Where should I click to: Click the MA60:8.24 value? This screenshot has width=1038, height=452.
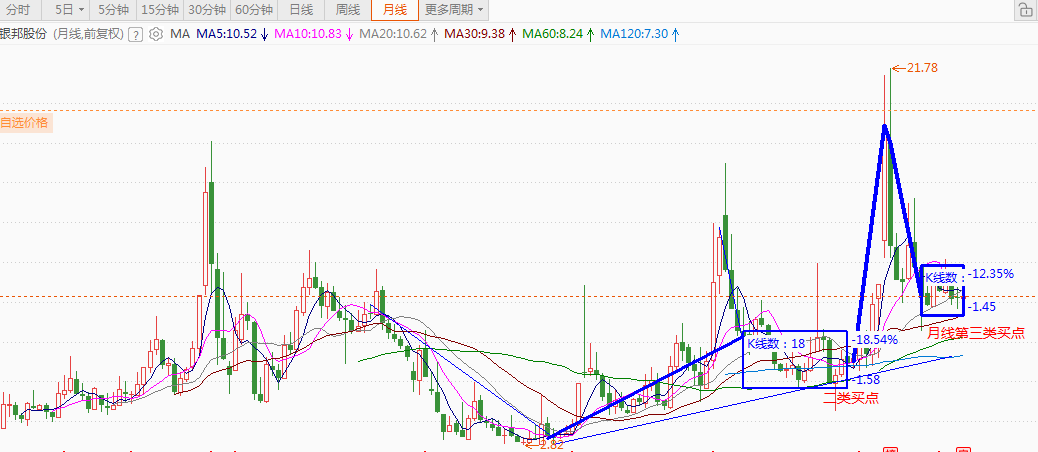pyautogui.click(x=553, y=34)
